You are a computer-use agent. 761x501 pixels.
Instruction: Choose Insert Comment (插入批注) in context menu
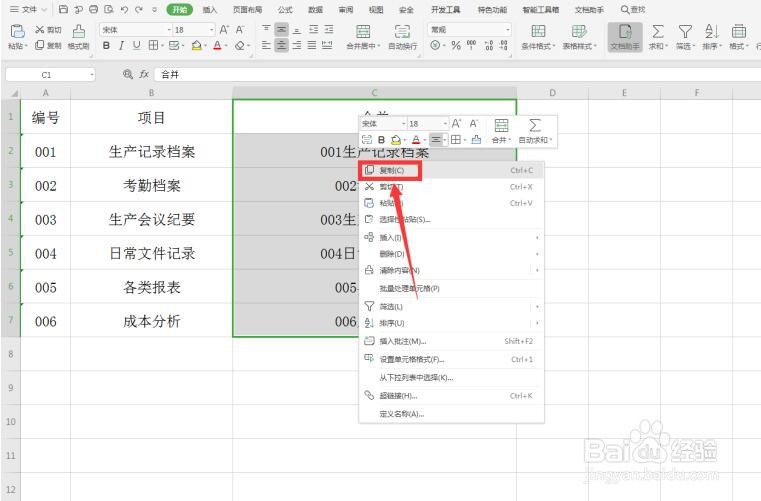[x=451, y=341]
